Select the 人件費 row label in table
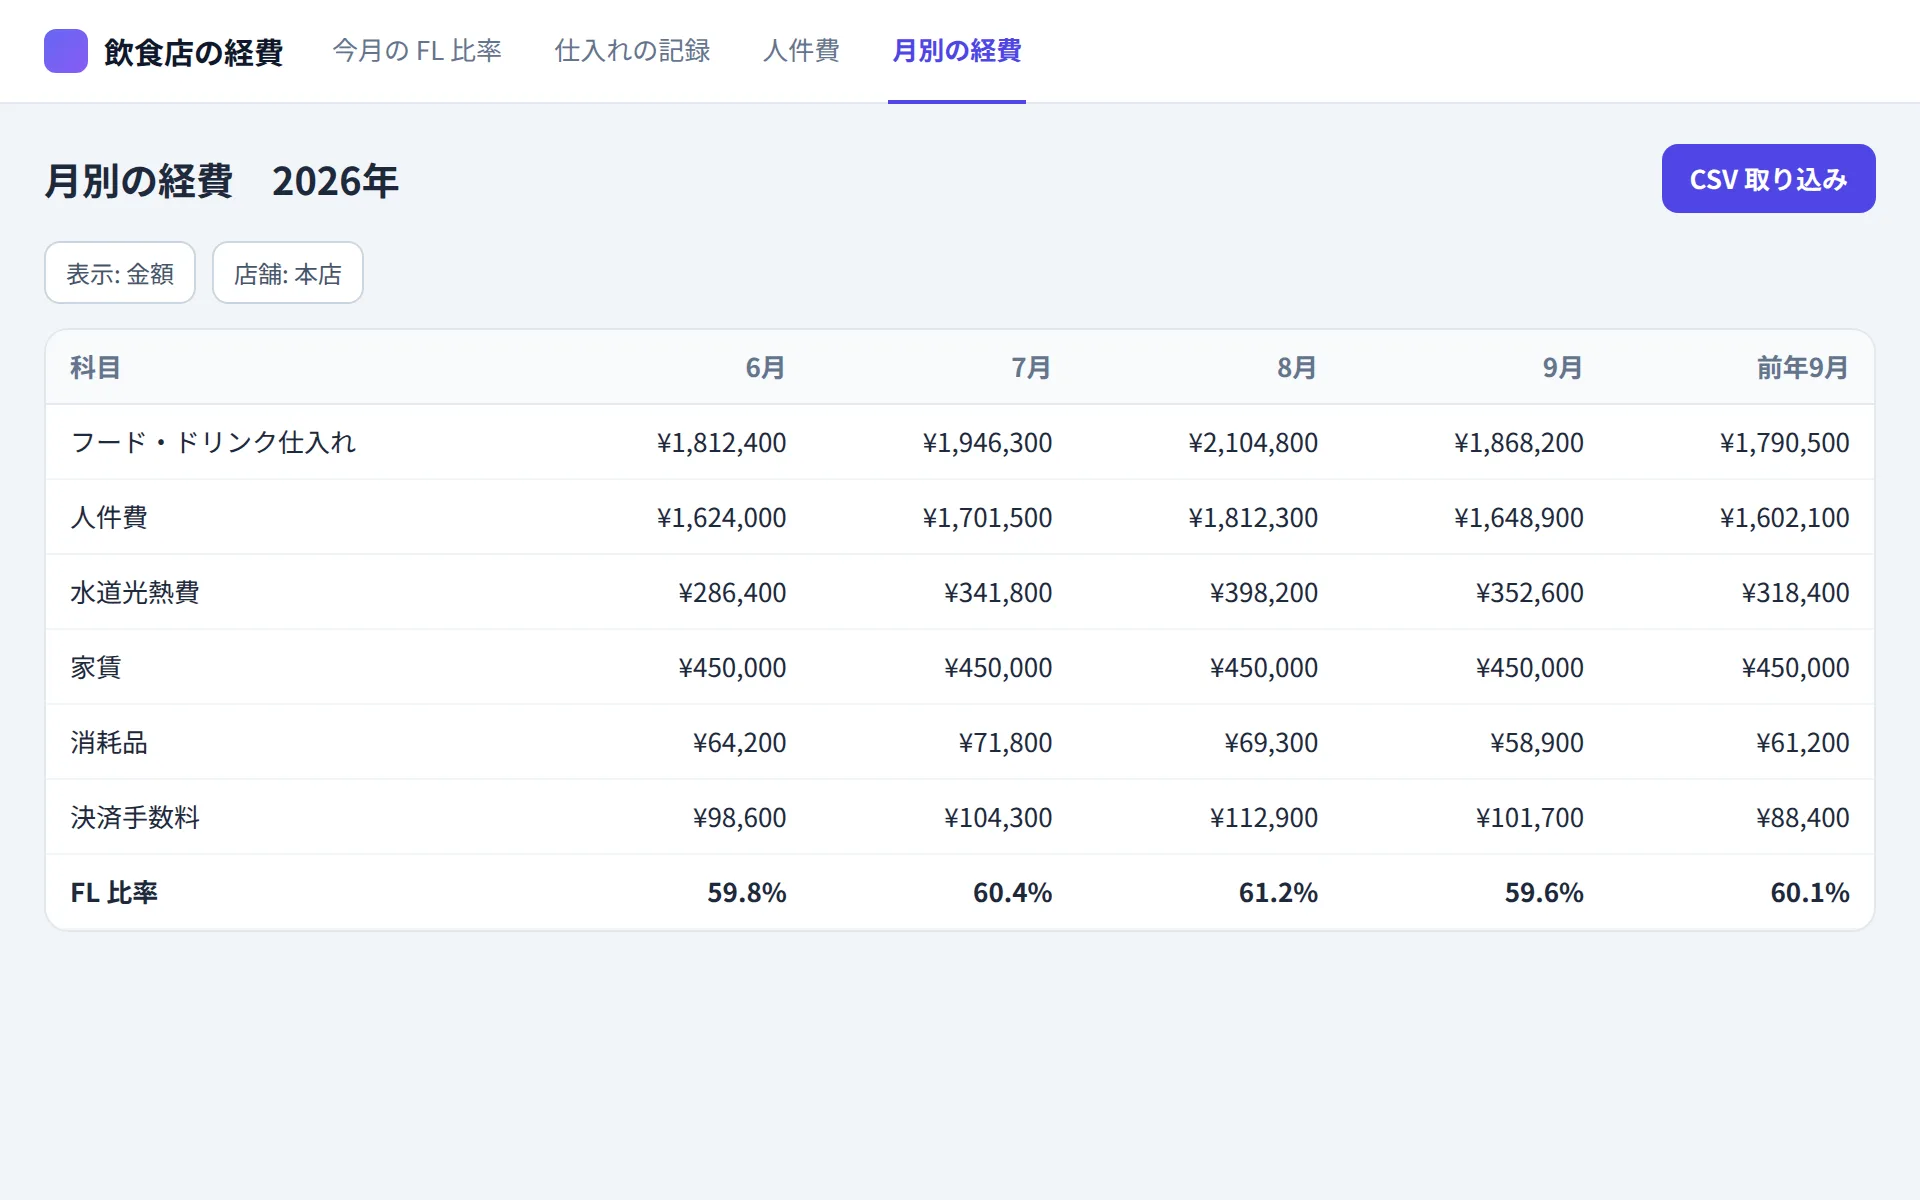Image resolution: width=1920 pixels, height=1200 pixels. (x=109, y=518)
